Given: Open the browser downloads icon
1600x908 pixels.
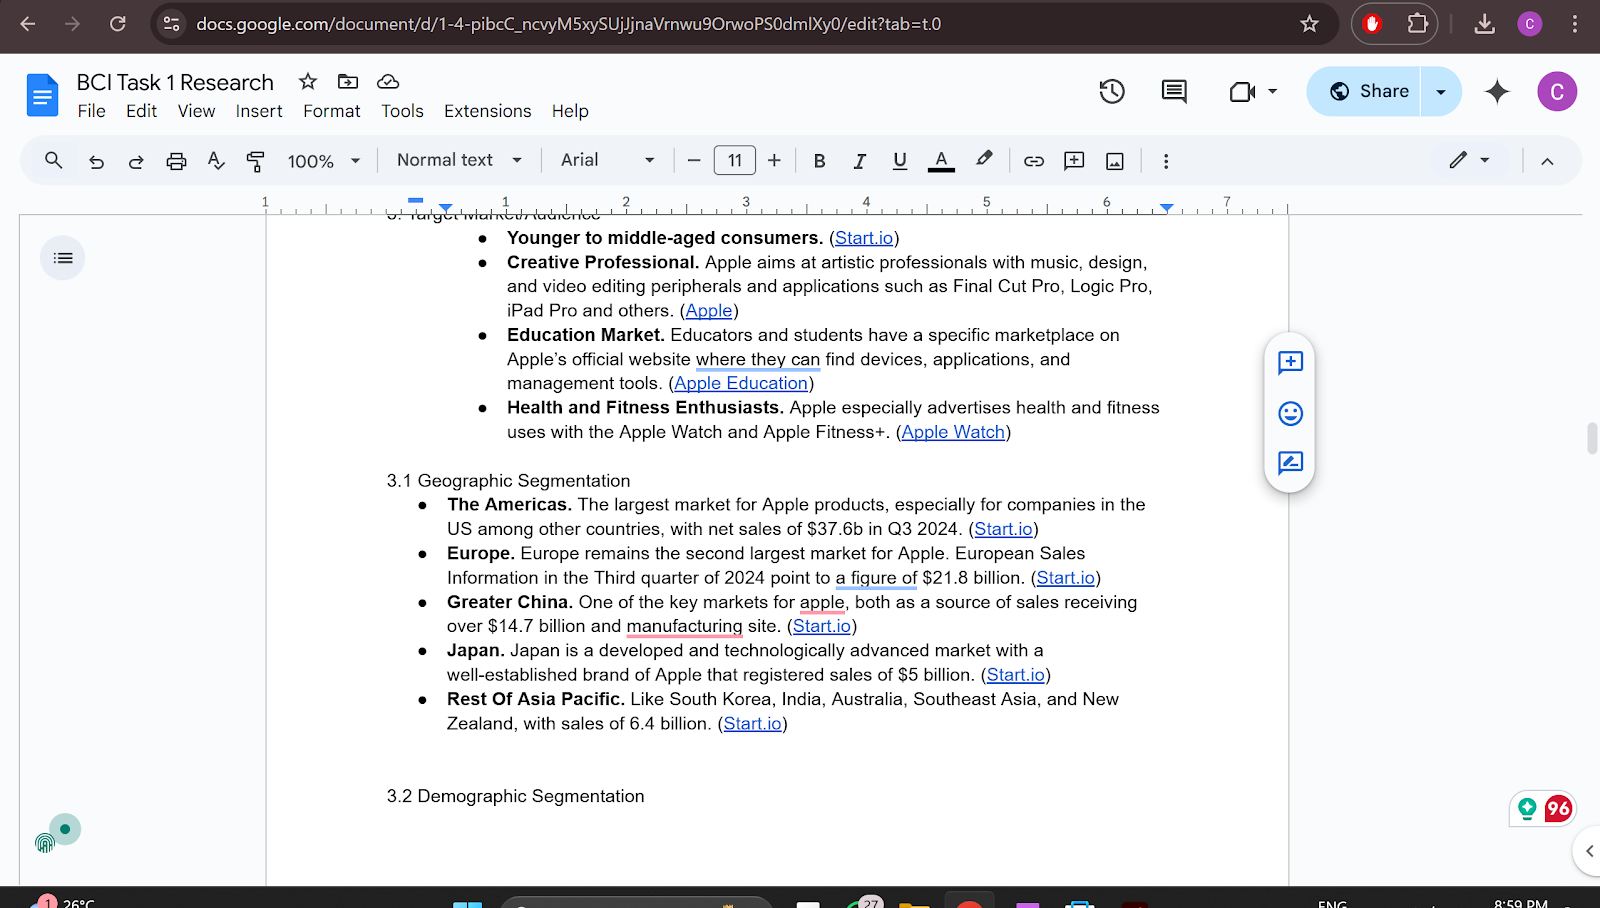Looking at the screenshot, I should click(x=1485, y=24).
